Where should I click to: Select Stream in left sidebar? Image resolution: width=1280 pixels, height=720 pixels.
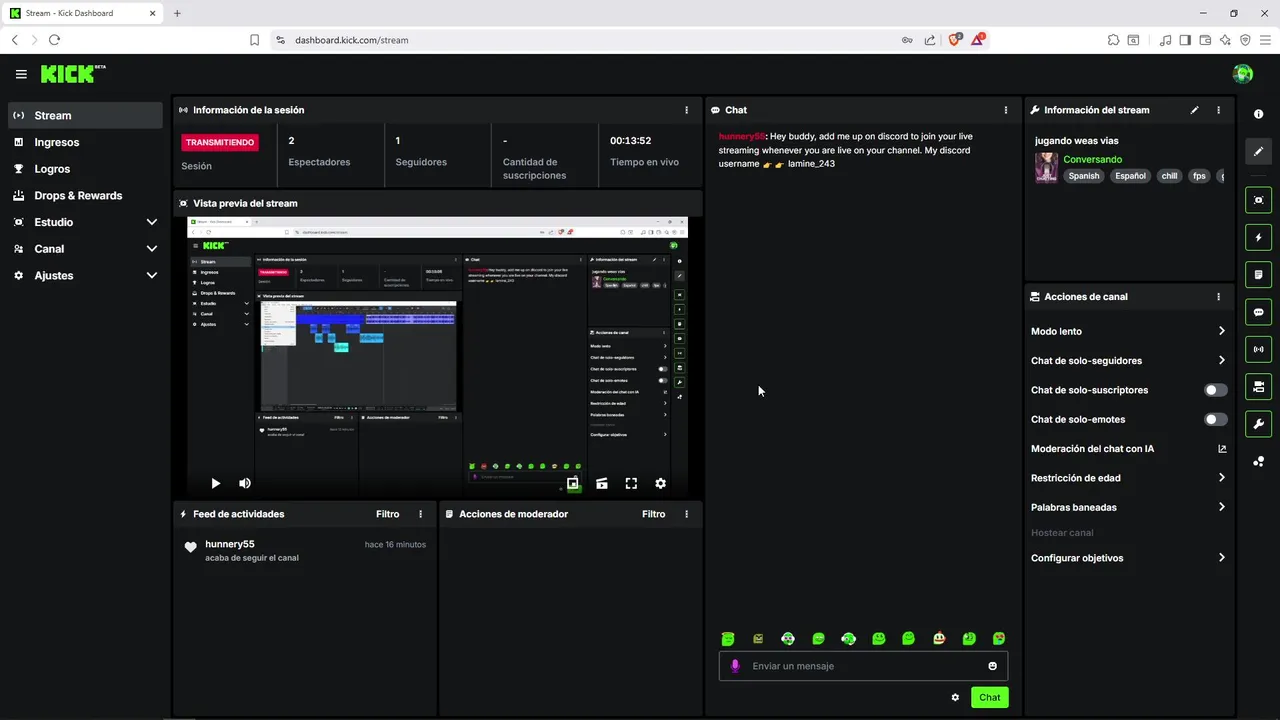click(x=85, y=115)
